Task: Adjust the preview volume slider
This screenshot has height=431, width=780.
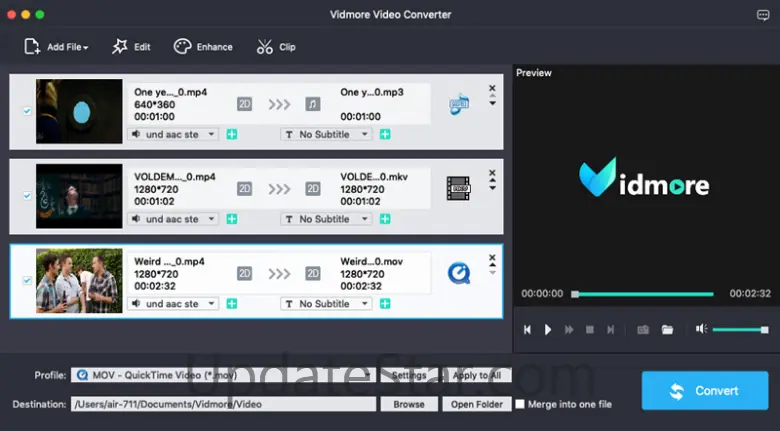Action: click(741, 329)
